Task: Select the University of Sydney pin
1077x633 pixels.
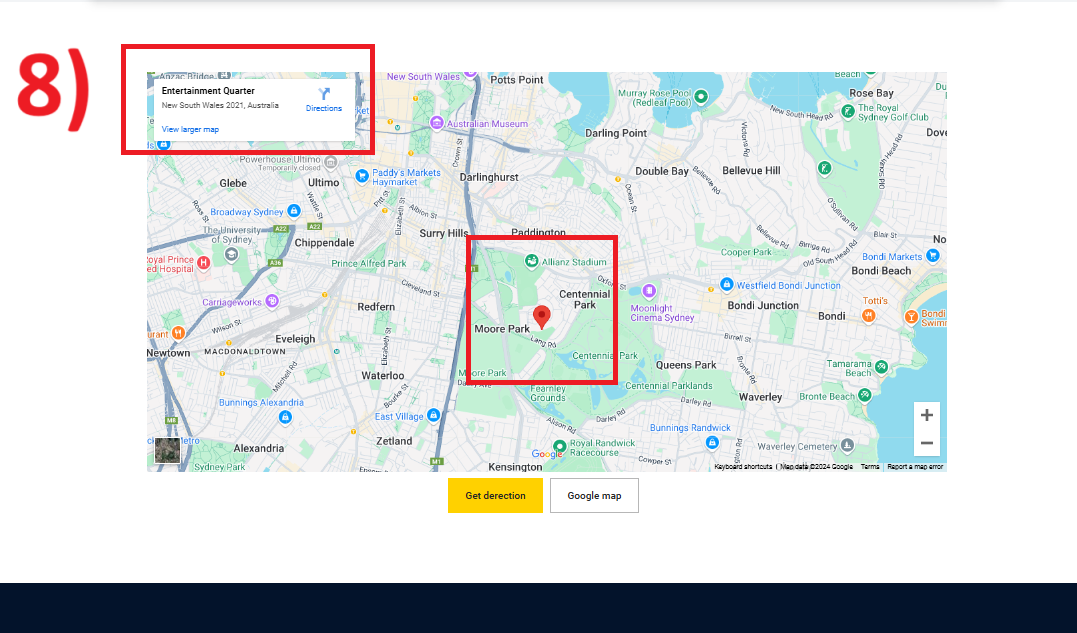Action: tap(231, 255)
